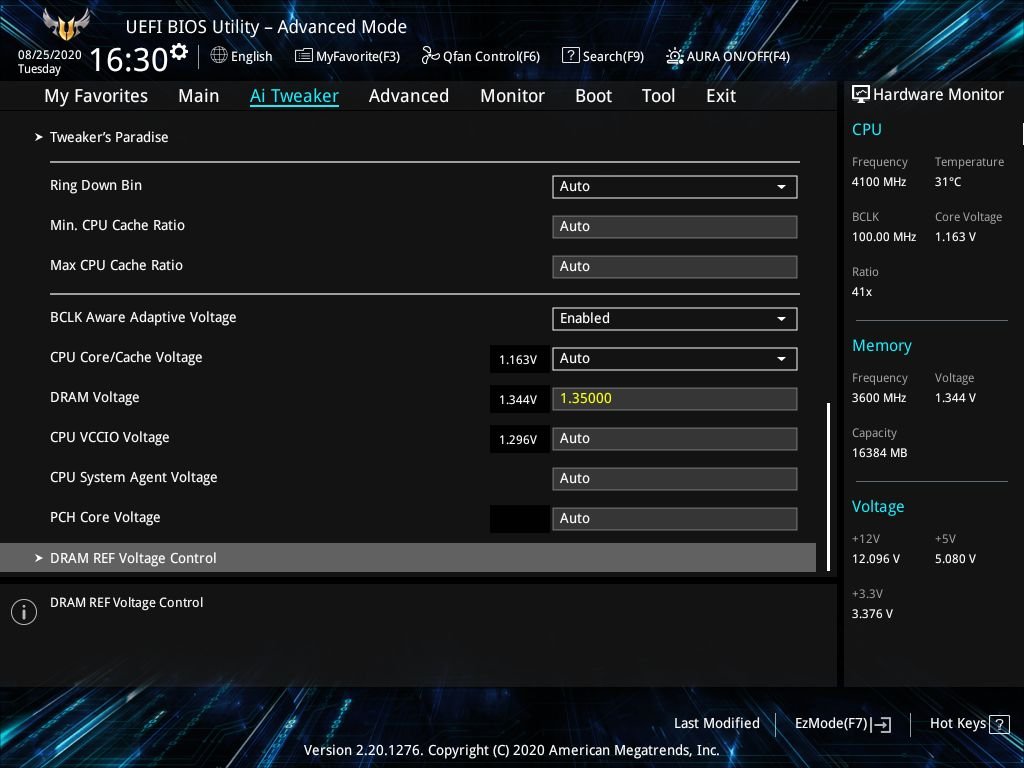This screenshot has width=1024, height=768.
Task: Open MyFavorite(F3) list icon
Action: pos(303,56)
